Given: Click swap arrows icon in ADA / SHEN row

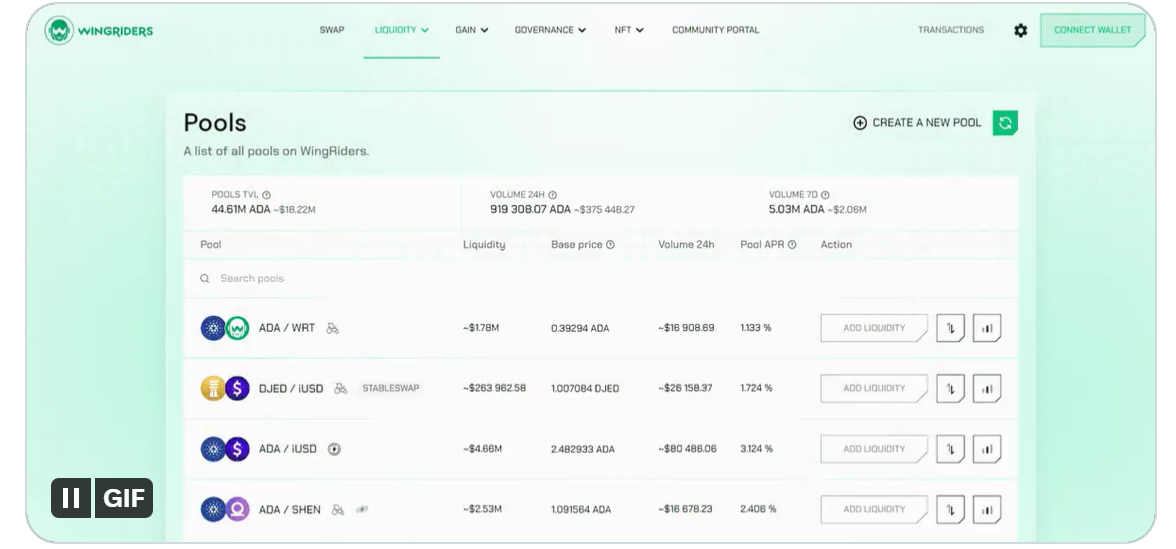Looking at the screenshot, I should (950, 510).
